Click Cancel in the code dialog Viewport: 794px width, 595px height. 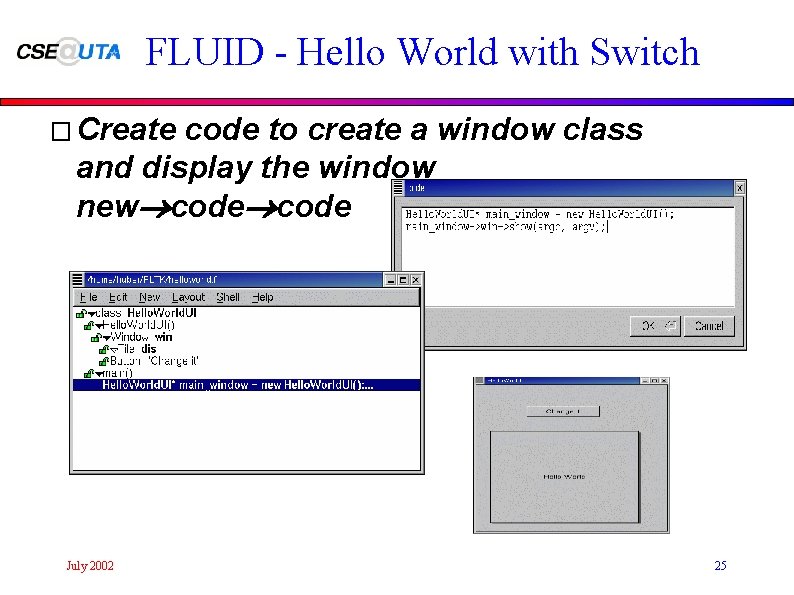[x=709, y=326]
